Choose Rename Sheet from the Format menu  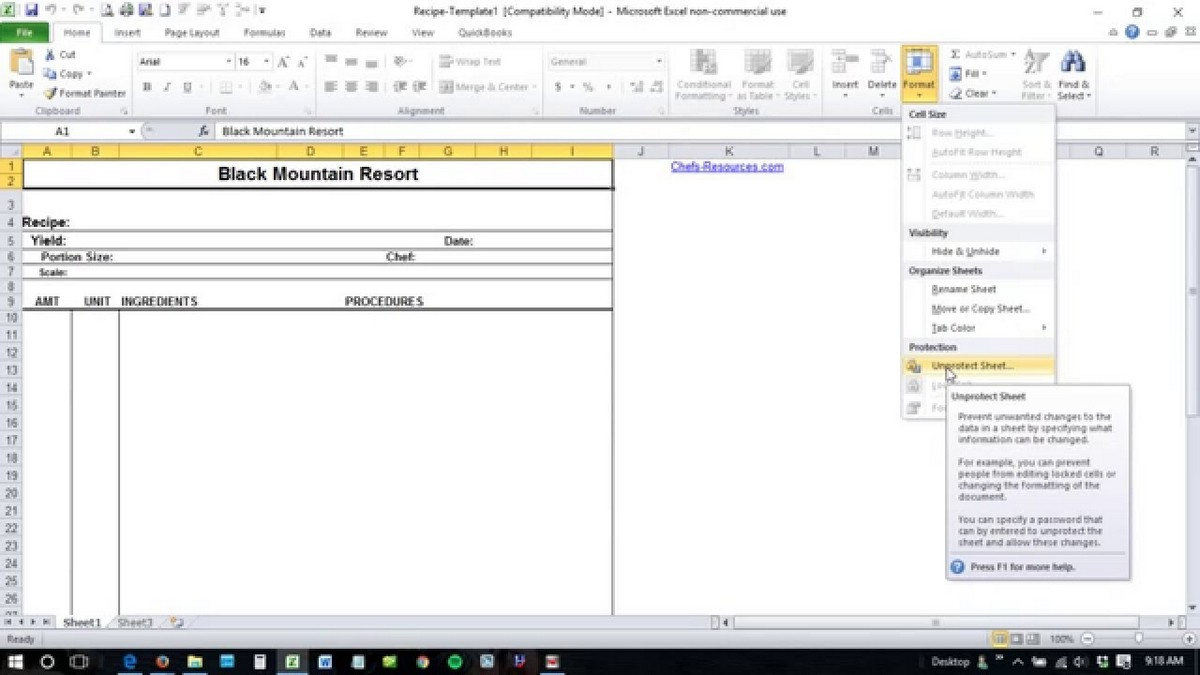coord(963,290)
